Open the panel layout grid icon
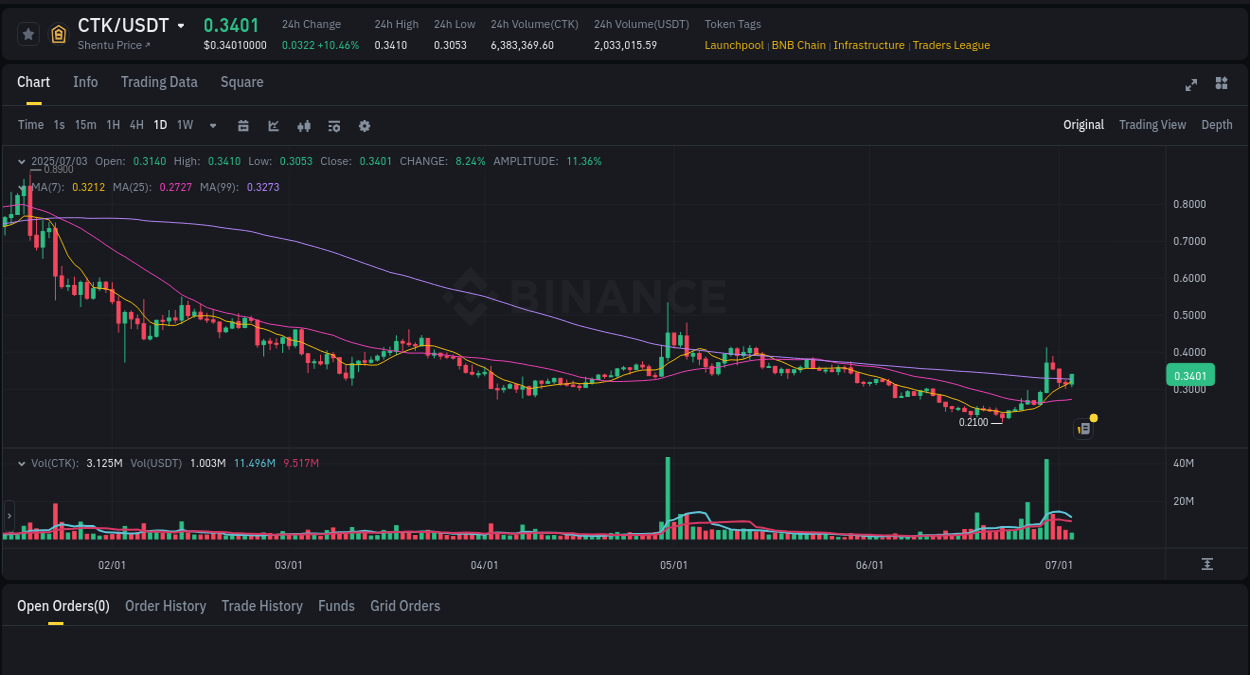This screenshot has width=1250, height=675. [1221, 85]
